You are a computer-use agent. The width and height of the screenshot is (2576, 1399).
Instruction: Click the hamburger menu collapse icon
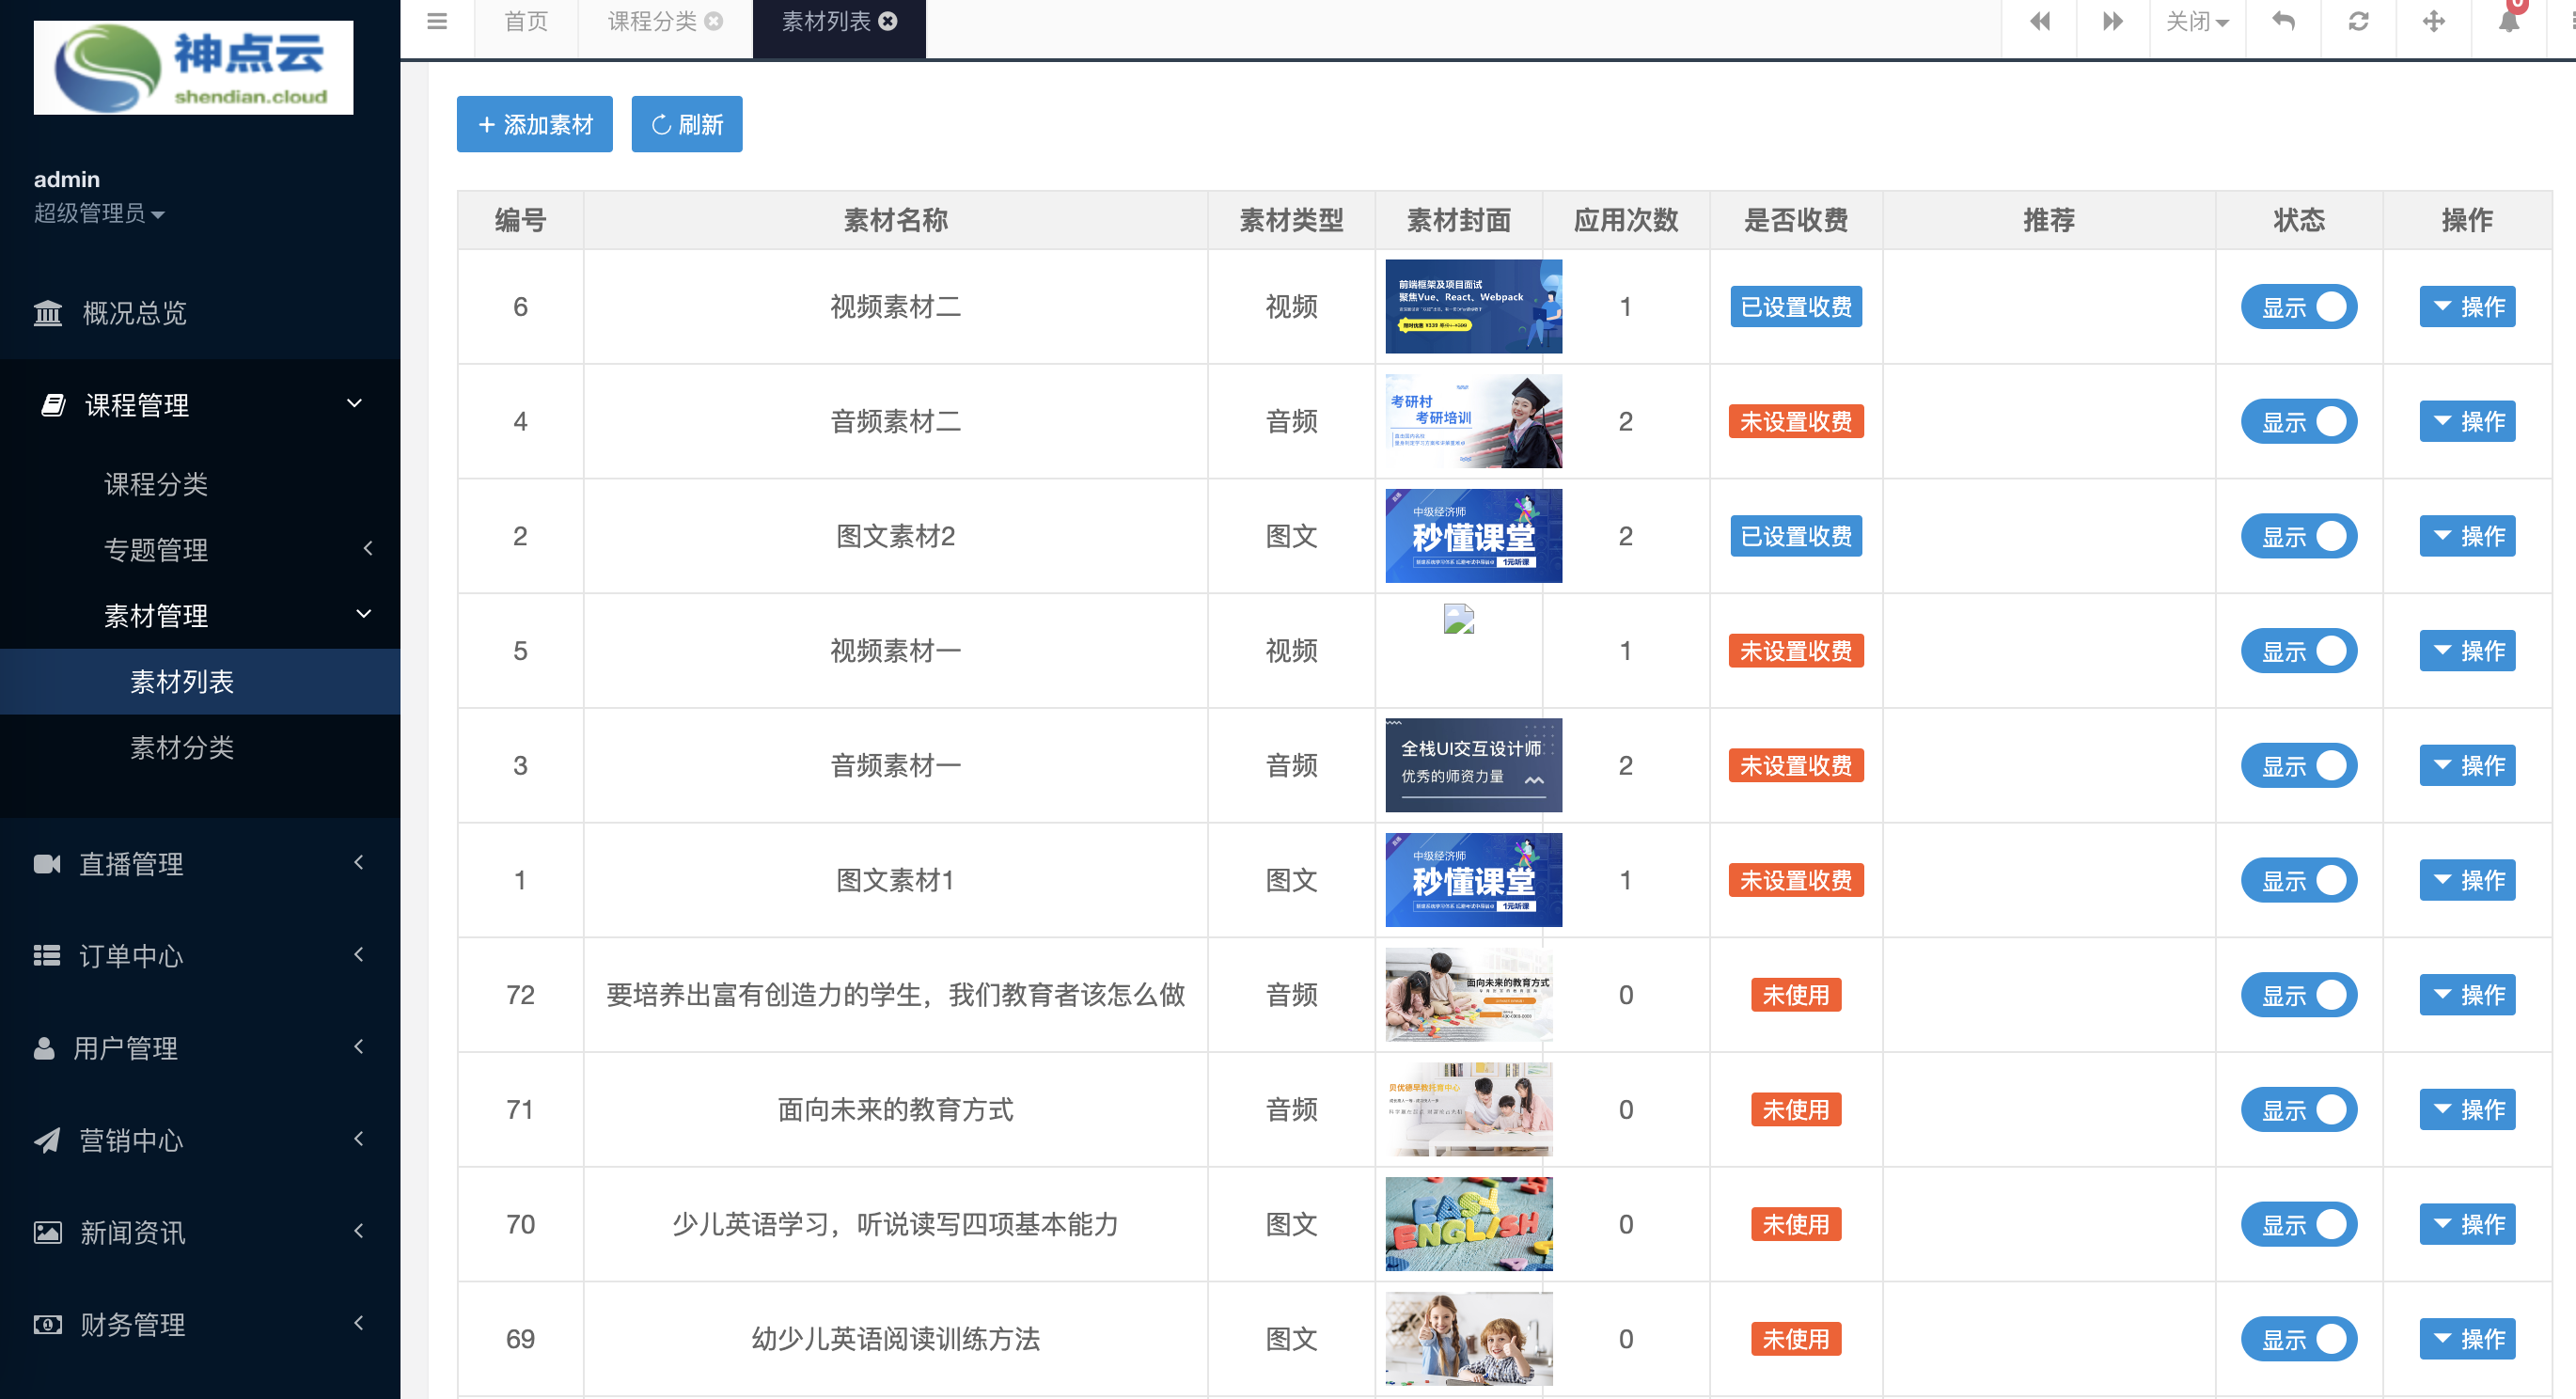[x=436, y=21]
